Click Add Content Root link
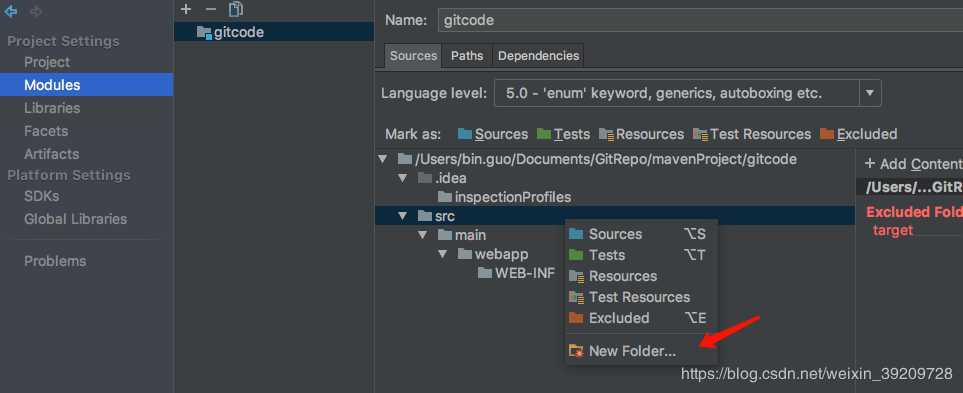The height and width of the screenshot is (393, 963). (913, 164)
